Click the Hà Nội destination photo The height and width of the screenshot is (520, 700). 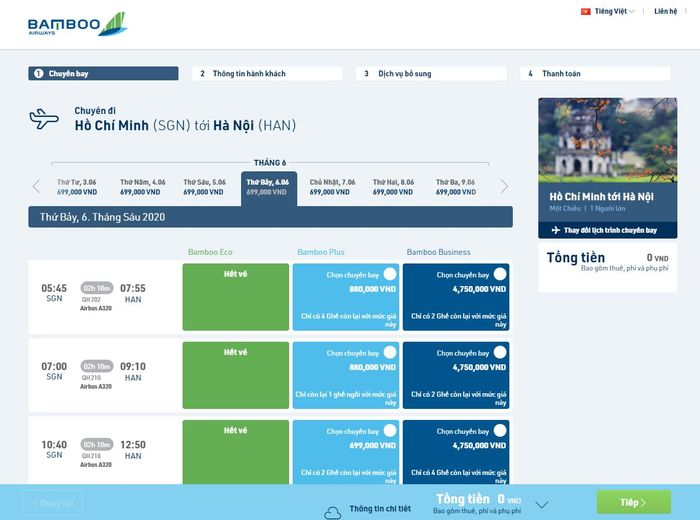[608, 141]
